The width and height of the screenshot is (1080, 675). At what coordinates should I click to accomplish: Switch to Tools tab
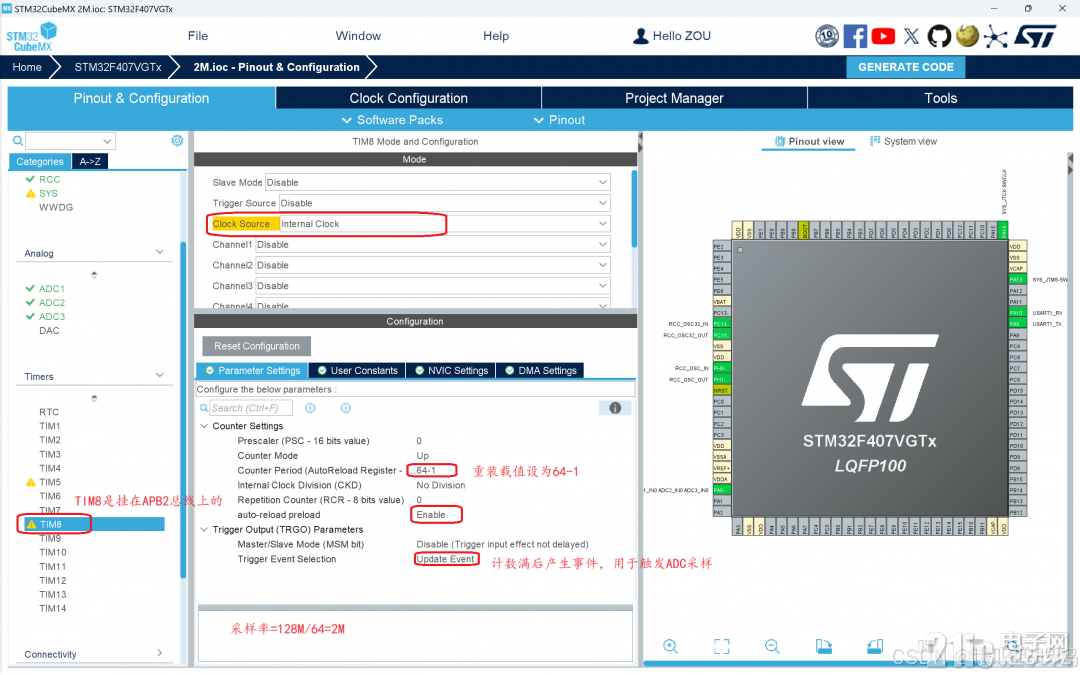[x=940, y=98]
